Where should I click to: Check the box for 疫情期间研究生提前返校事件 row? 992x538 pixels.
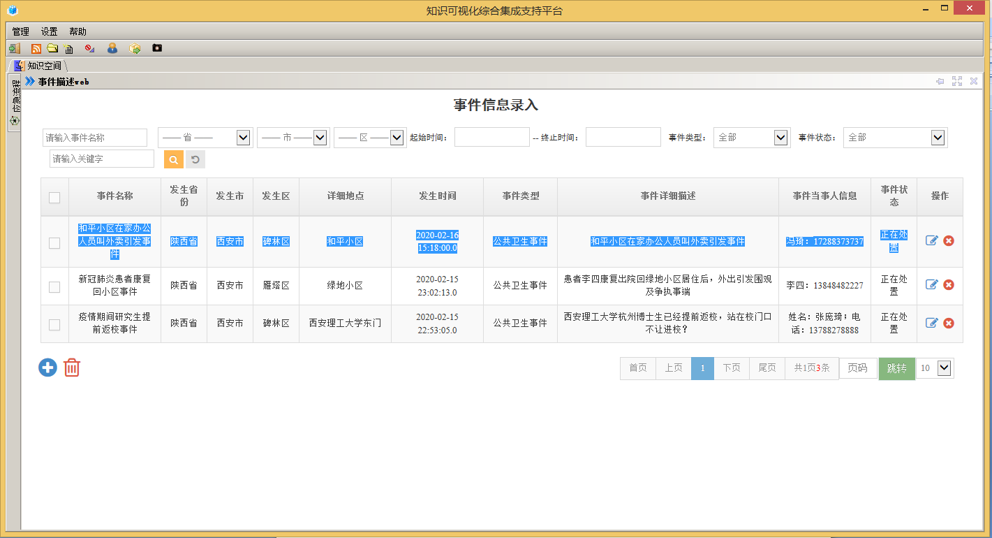point(54,325)
